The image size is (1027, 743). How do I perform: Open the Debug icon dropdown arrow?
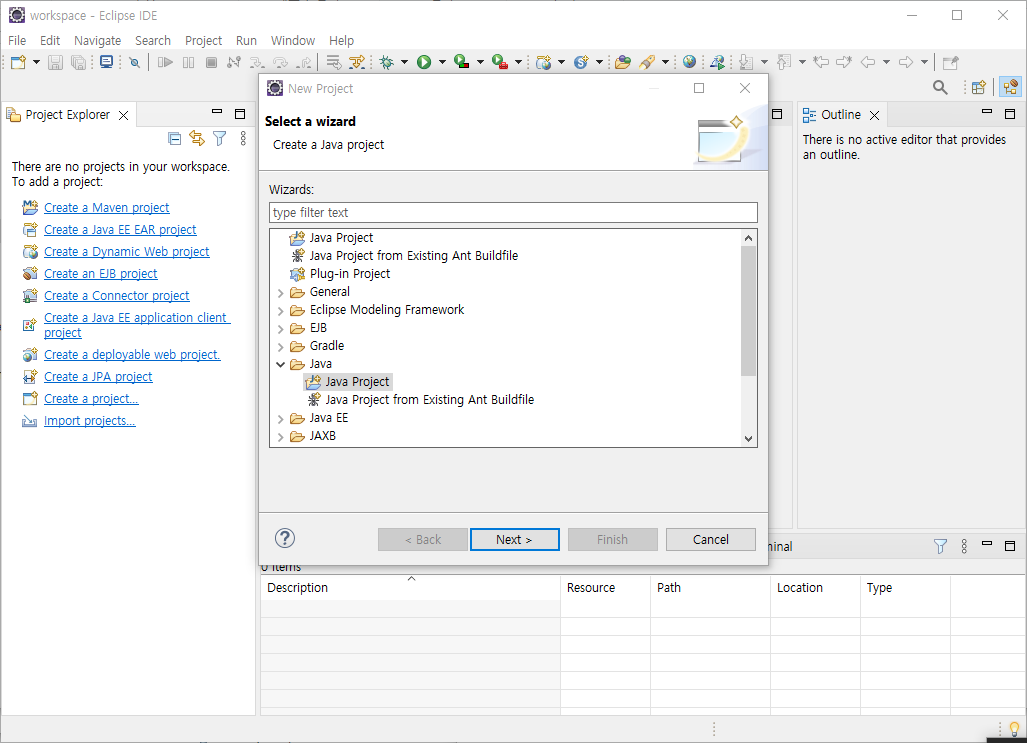404,62
